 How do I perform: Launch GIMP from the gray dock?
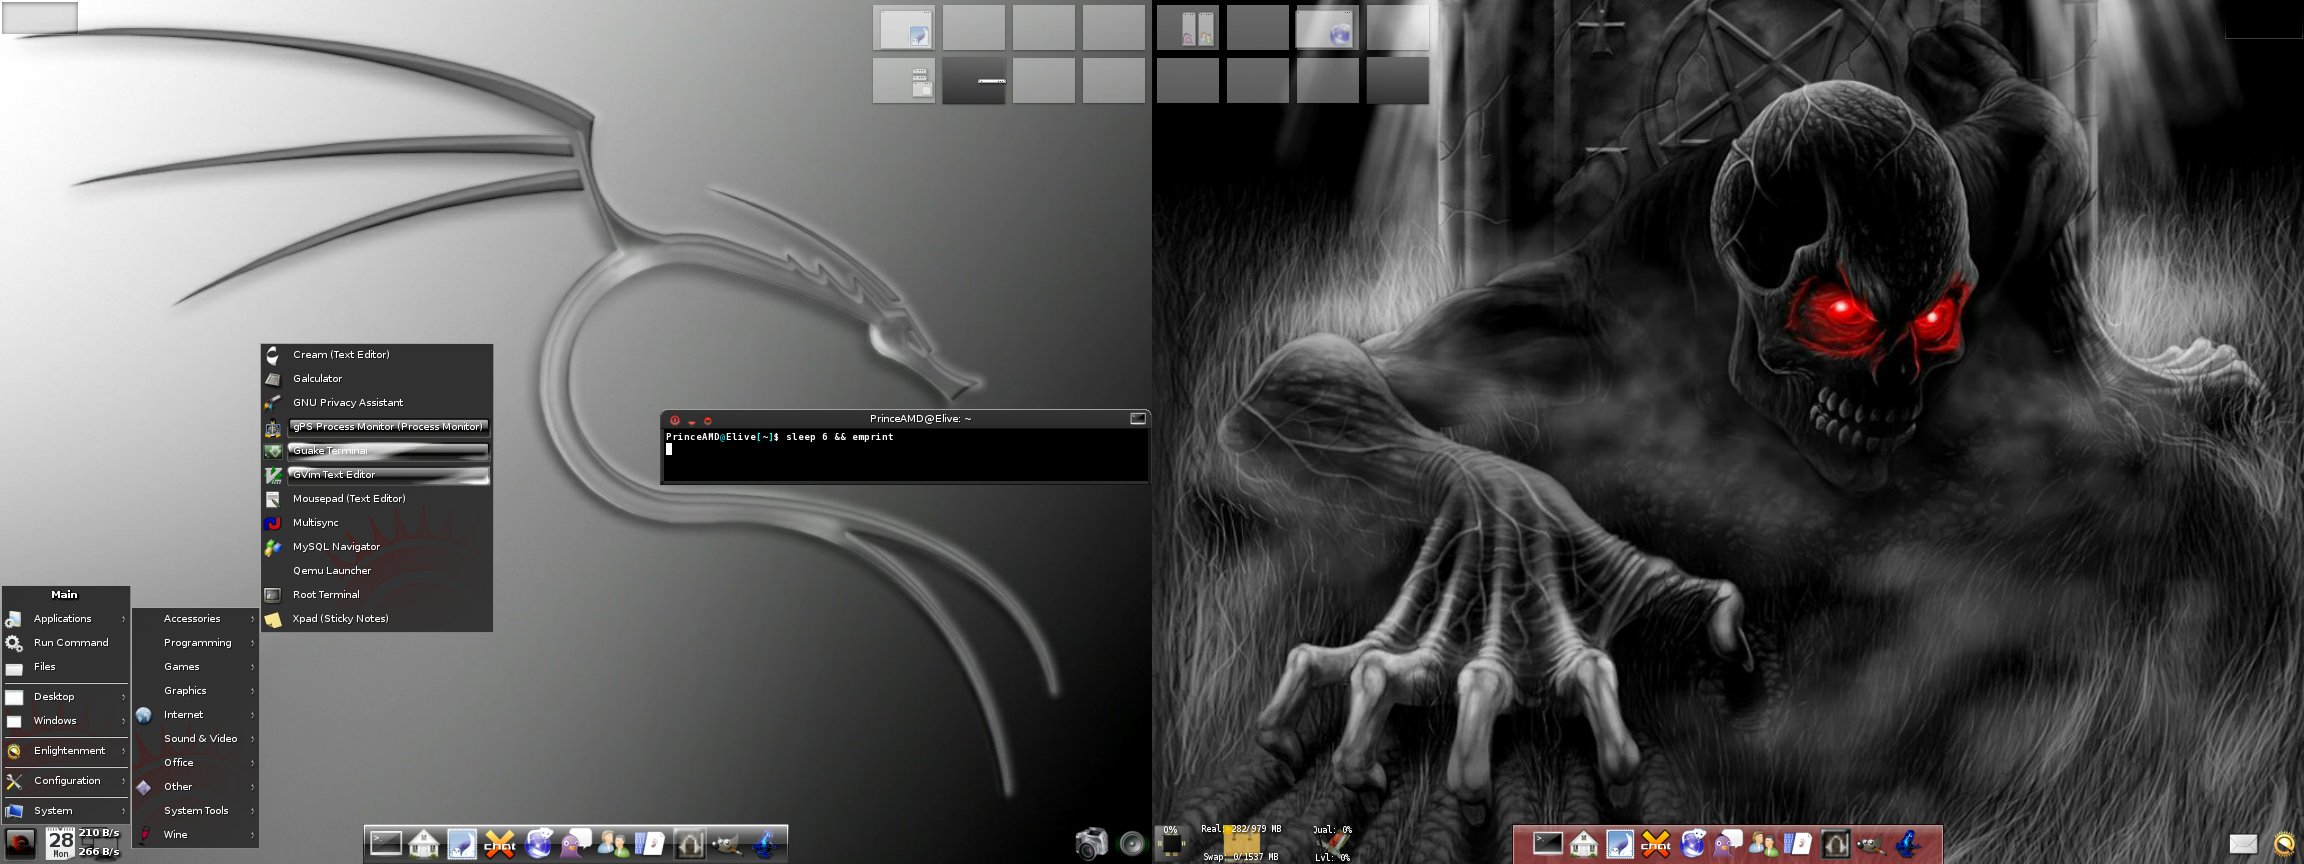tap(727, 843)
